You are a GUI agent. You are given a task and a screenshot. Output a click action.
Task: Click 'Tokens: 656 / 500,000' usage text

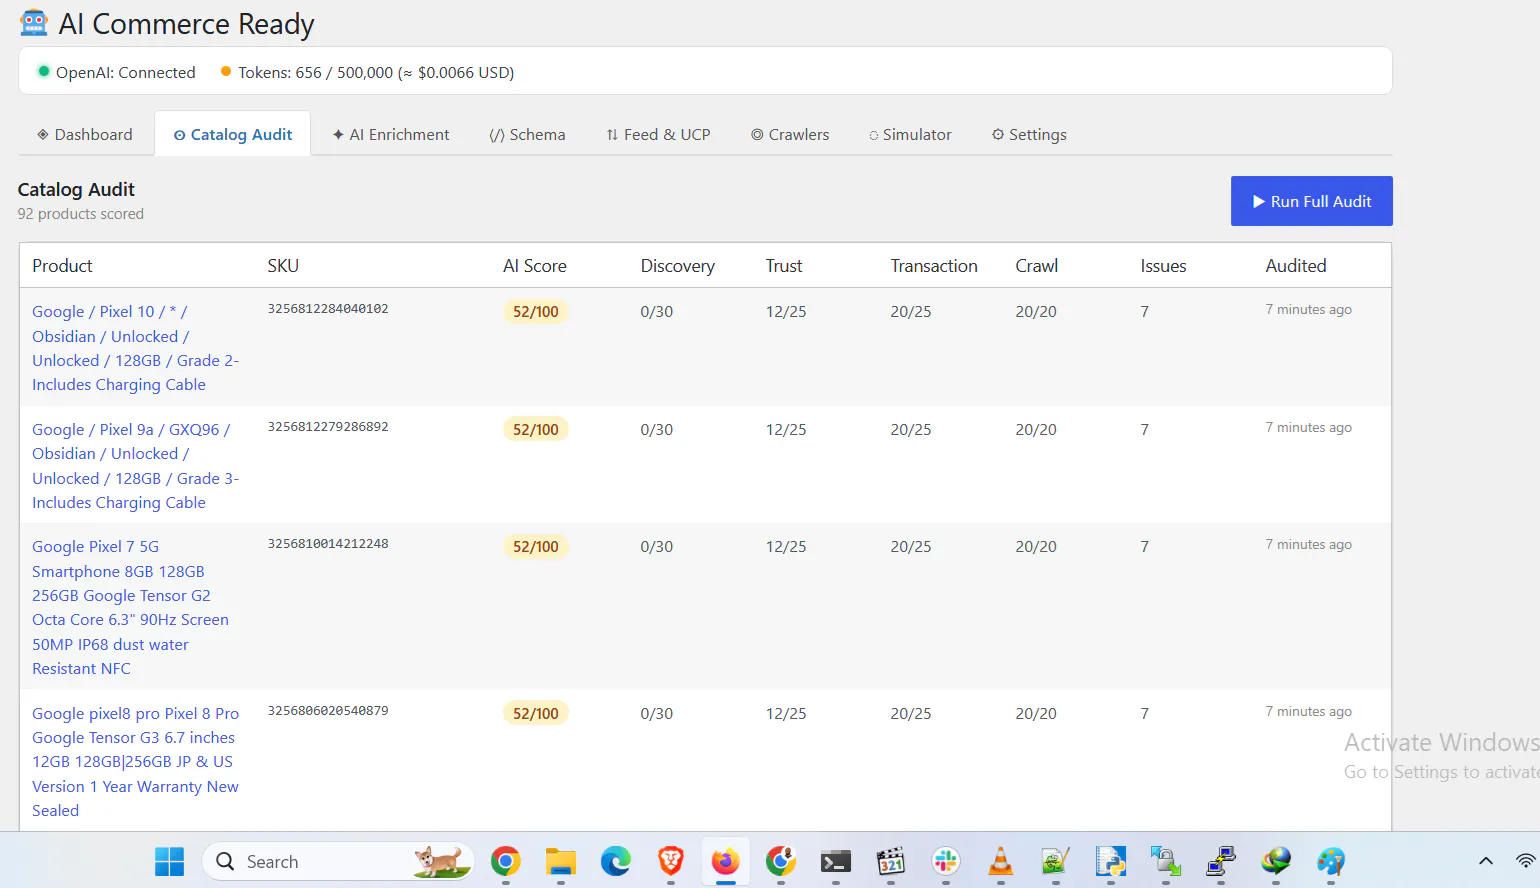click(x=315, y=73)
